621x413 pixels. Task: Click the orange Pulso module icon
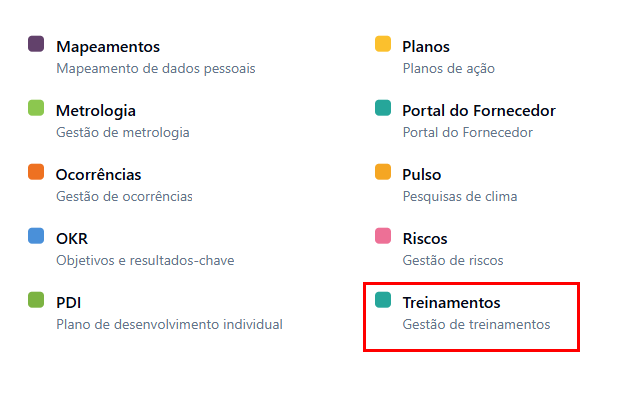coord(382,172)
